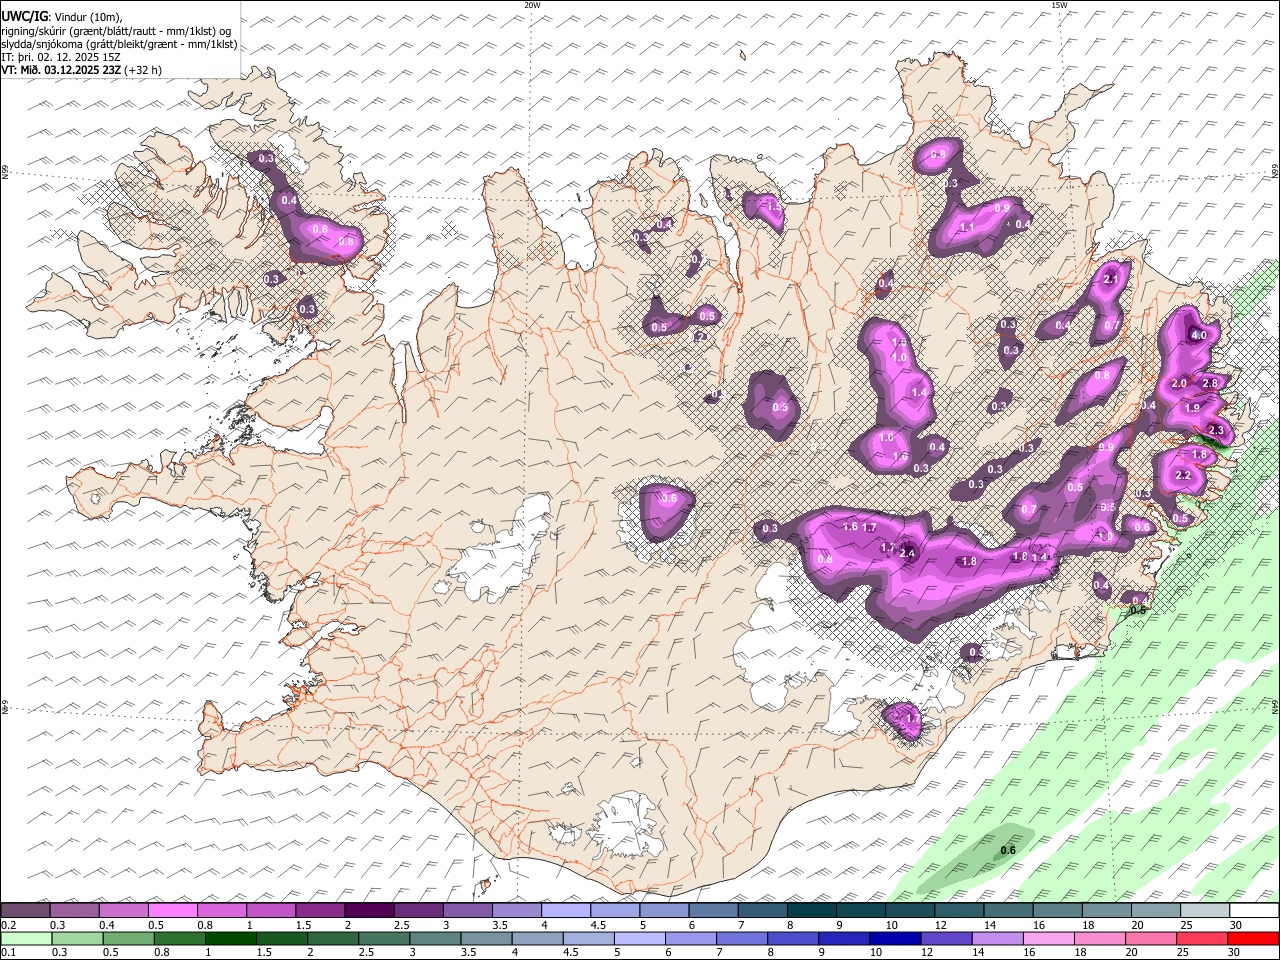Screen dimensions: 1280x960
Task: Click the 'VT: Mið. 03.12.2025 23Z (+32 h)' text
Action: (82, 70)
